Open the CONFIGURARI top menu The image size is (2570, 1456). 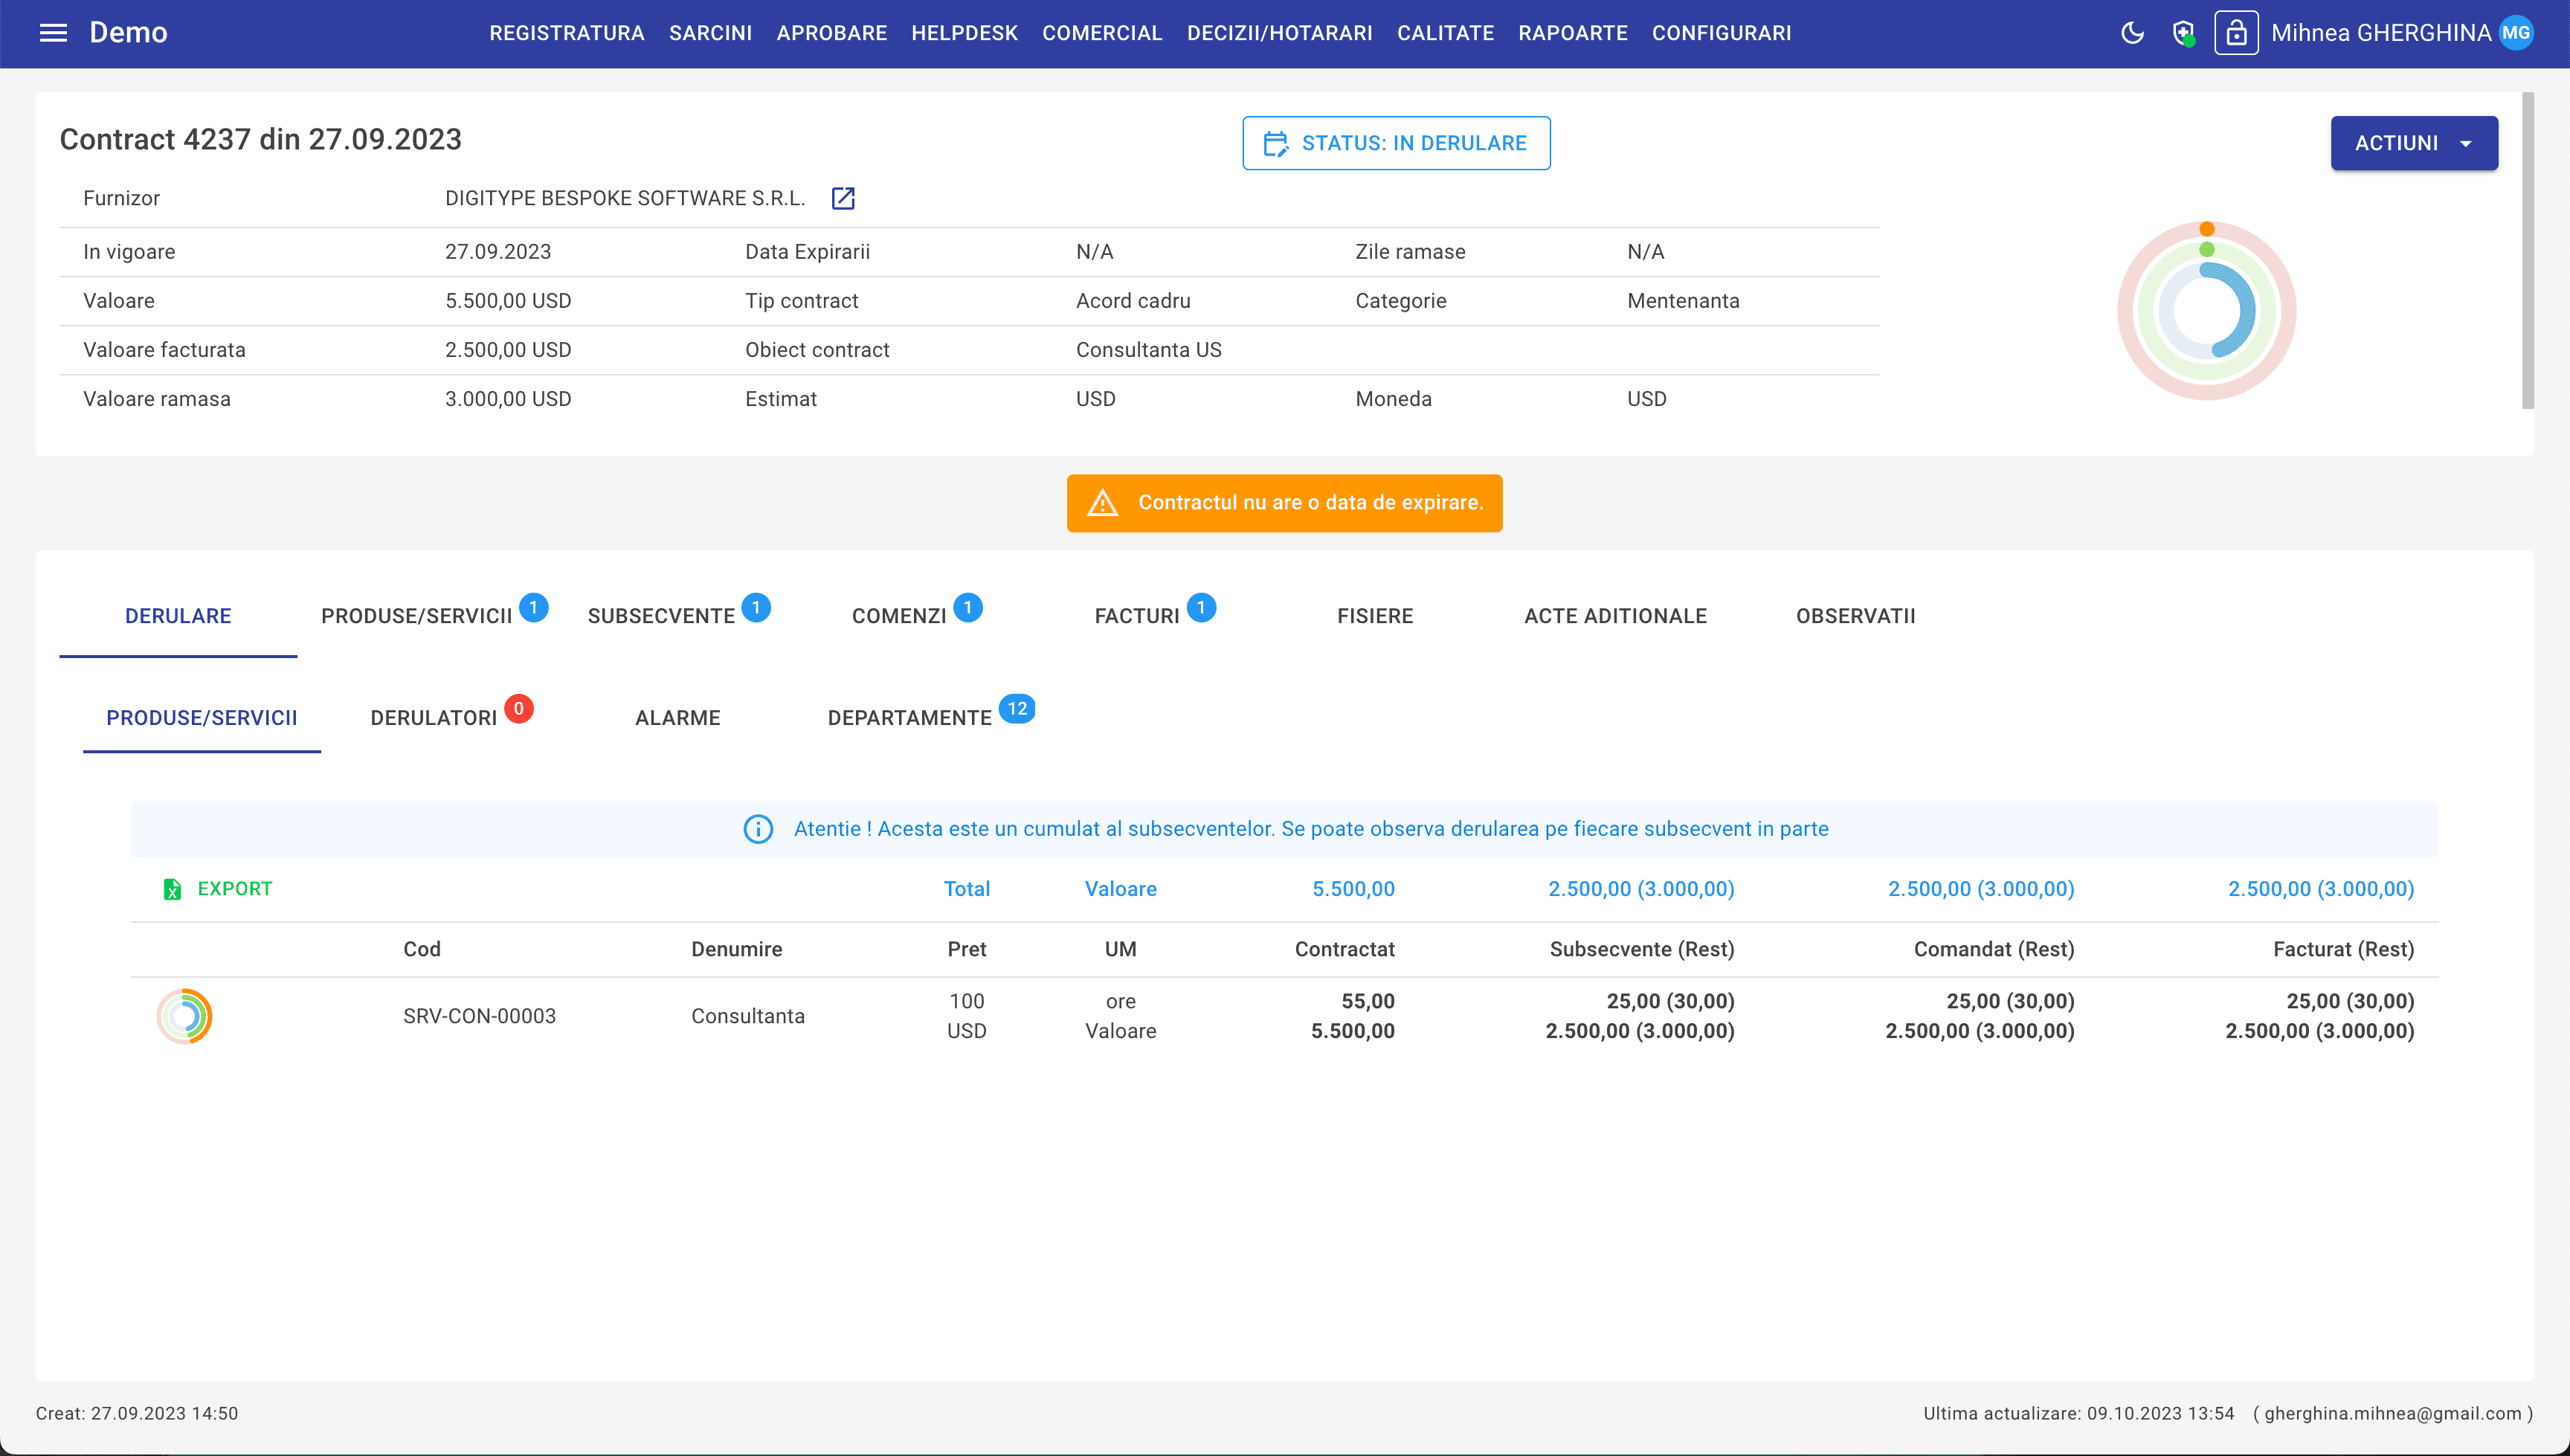(1721, 33)
